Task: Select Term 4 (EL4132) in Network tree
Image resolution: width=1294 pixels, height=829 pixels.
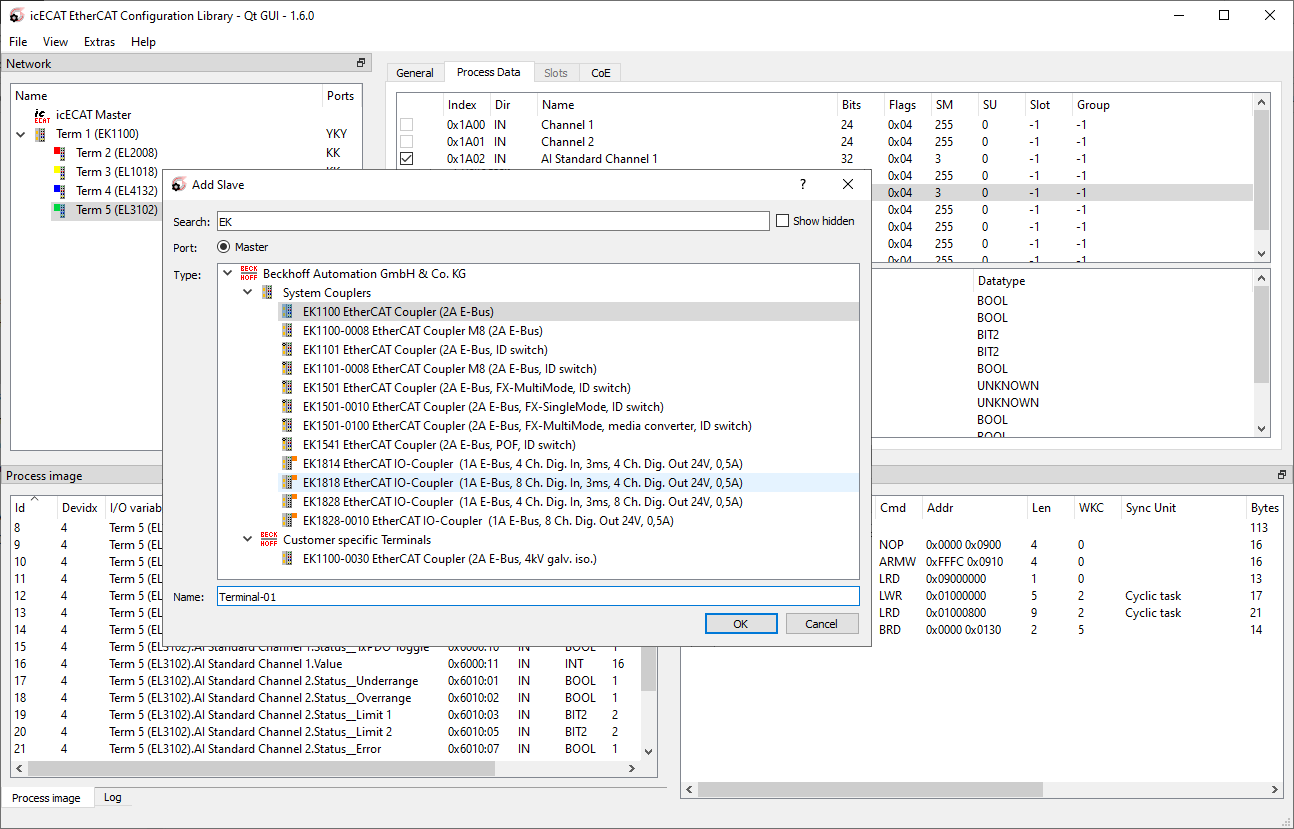Action: click(x=116, y=191)
